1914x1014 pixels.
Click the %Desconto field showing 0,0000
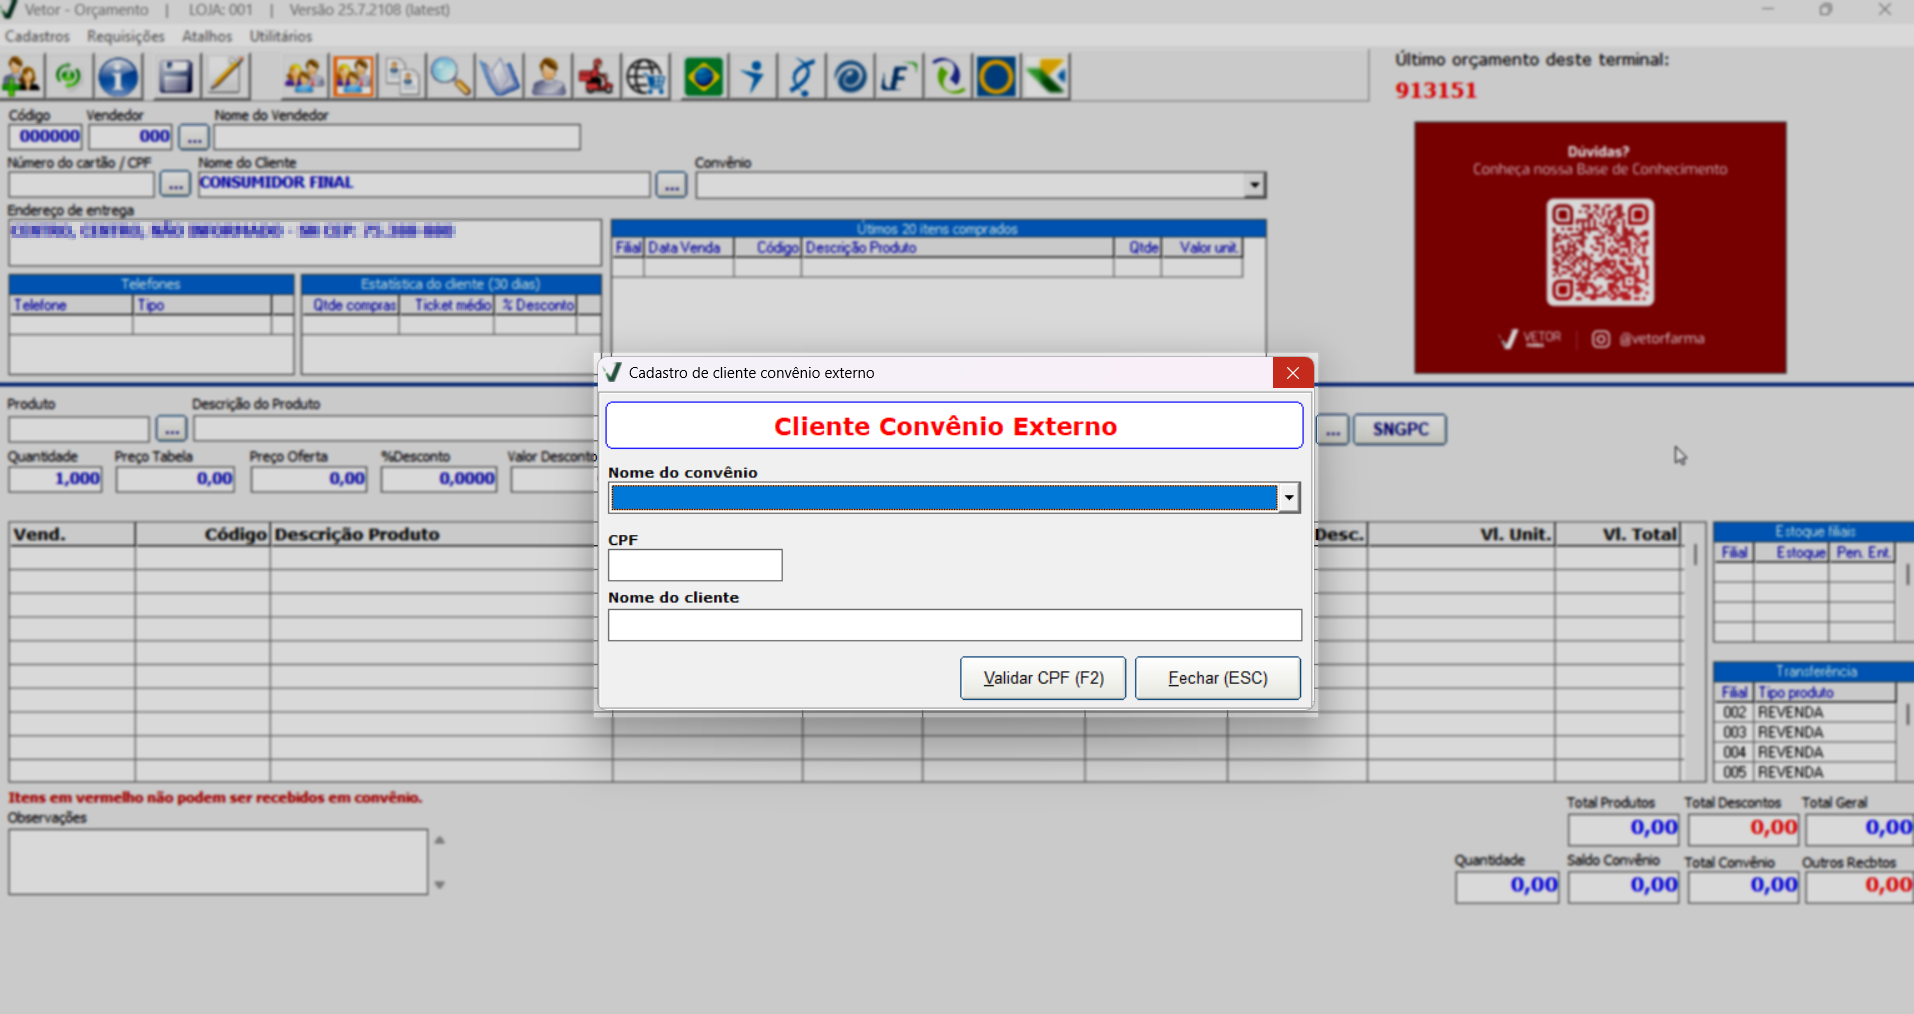point(439,479)
